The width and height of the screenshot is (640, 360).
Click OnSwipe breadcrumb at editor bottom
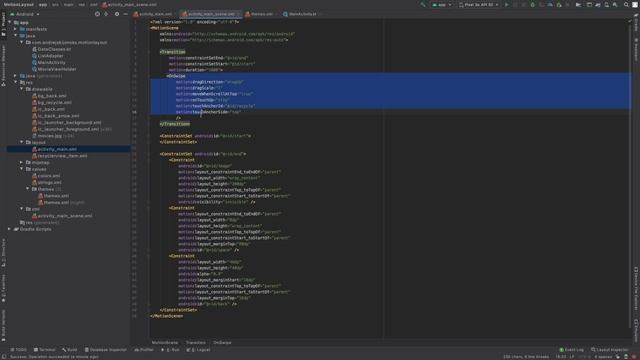tap(222, 342)
